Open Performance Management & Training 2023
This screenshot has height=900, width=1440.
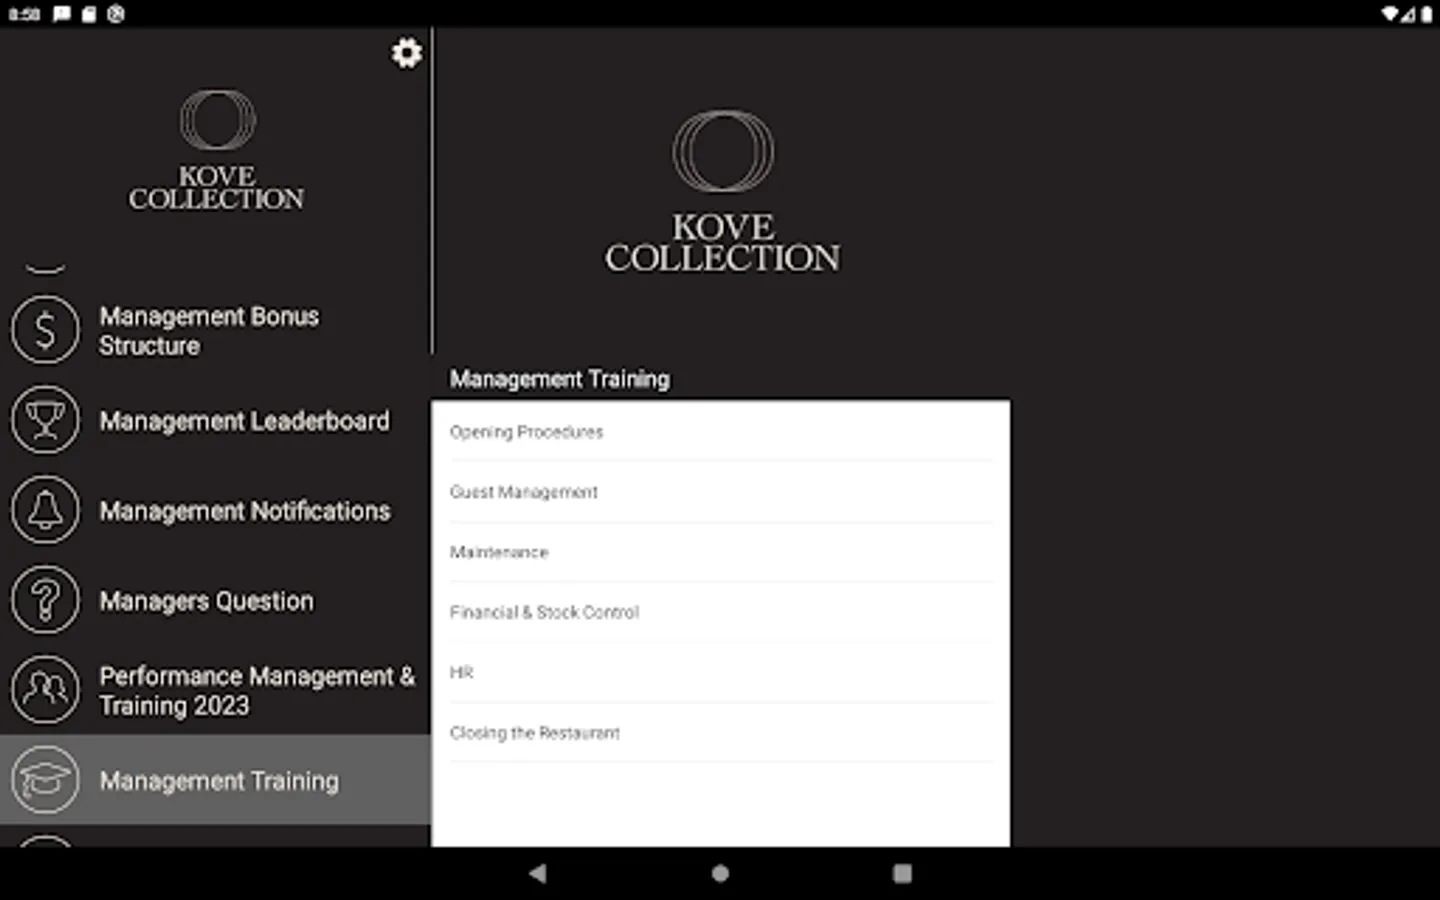(215, 690)
